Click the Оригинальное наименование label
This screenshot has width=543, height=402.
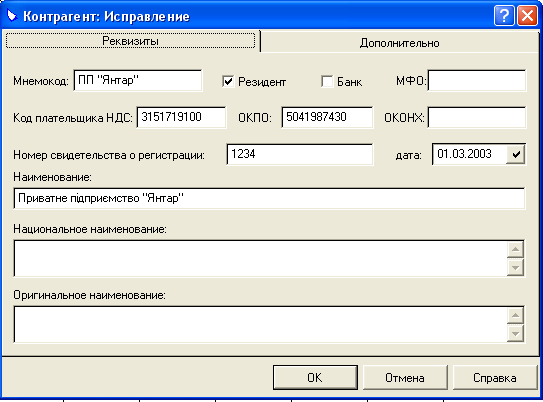coord(89,295)
